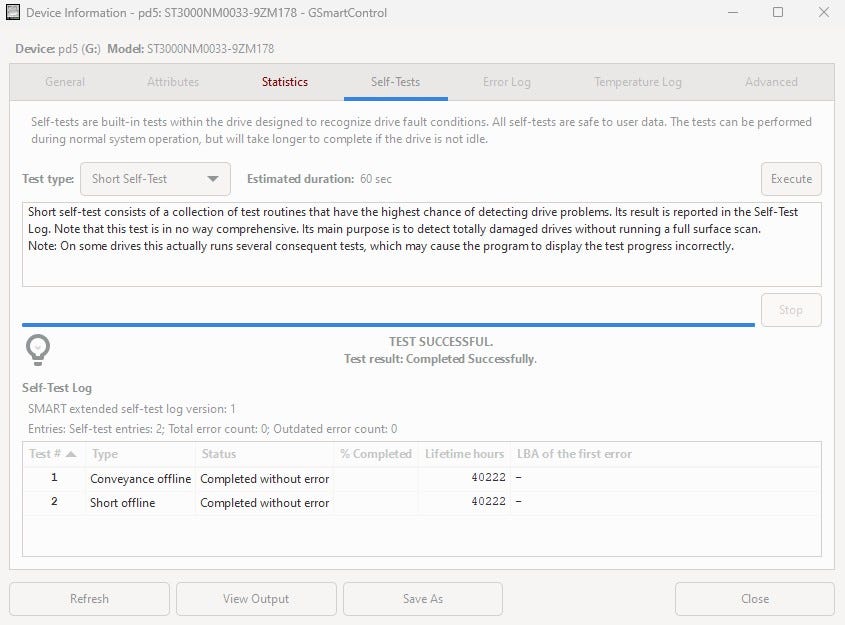Open the Test type dropdown
This screenshot has width=845, height=625.
[x=155, y=179]
